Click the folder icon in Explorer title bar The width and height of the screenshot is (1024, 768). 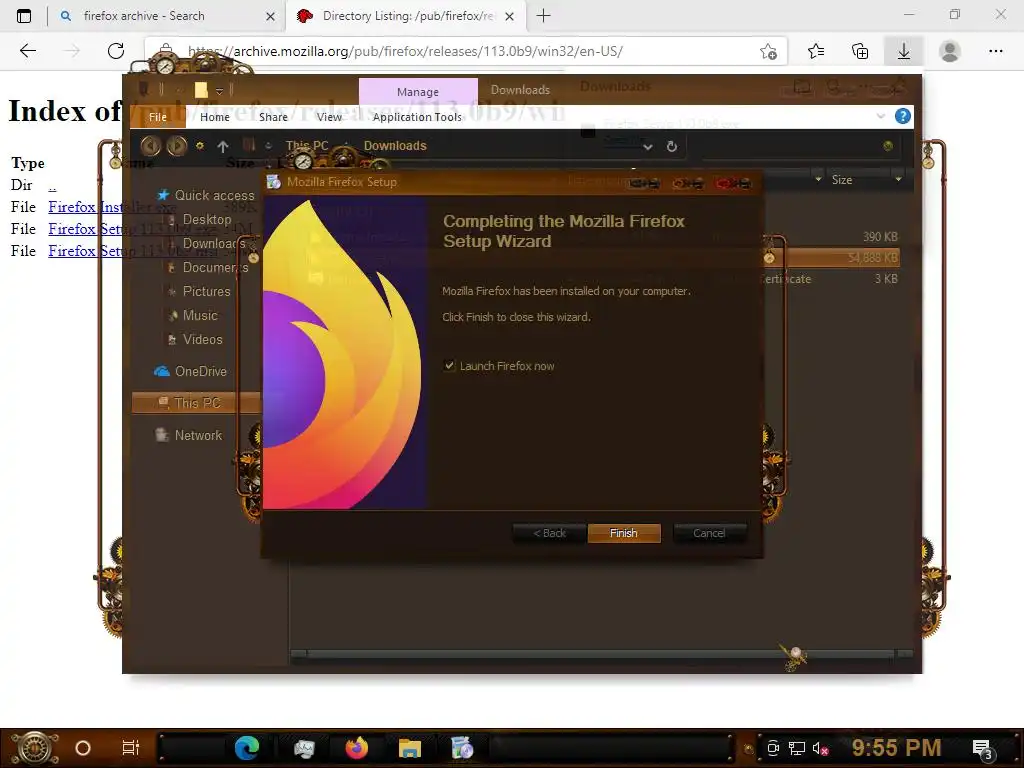(x=201, y=90)
